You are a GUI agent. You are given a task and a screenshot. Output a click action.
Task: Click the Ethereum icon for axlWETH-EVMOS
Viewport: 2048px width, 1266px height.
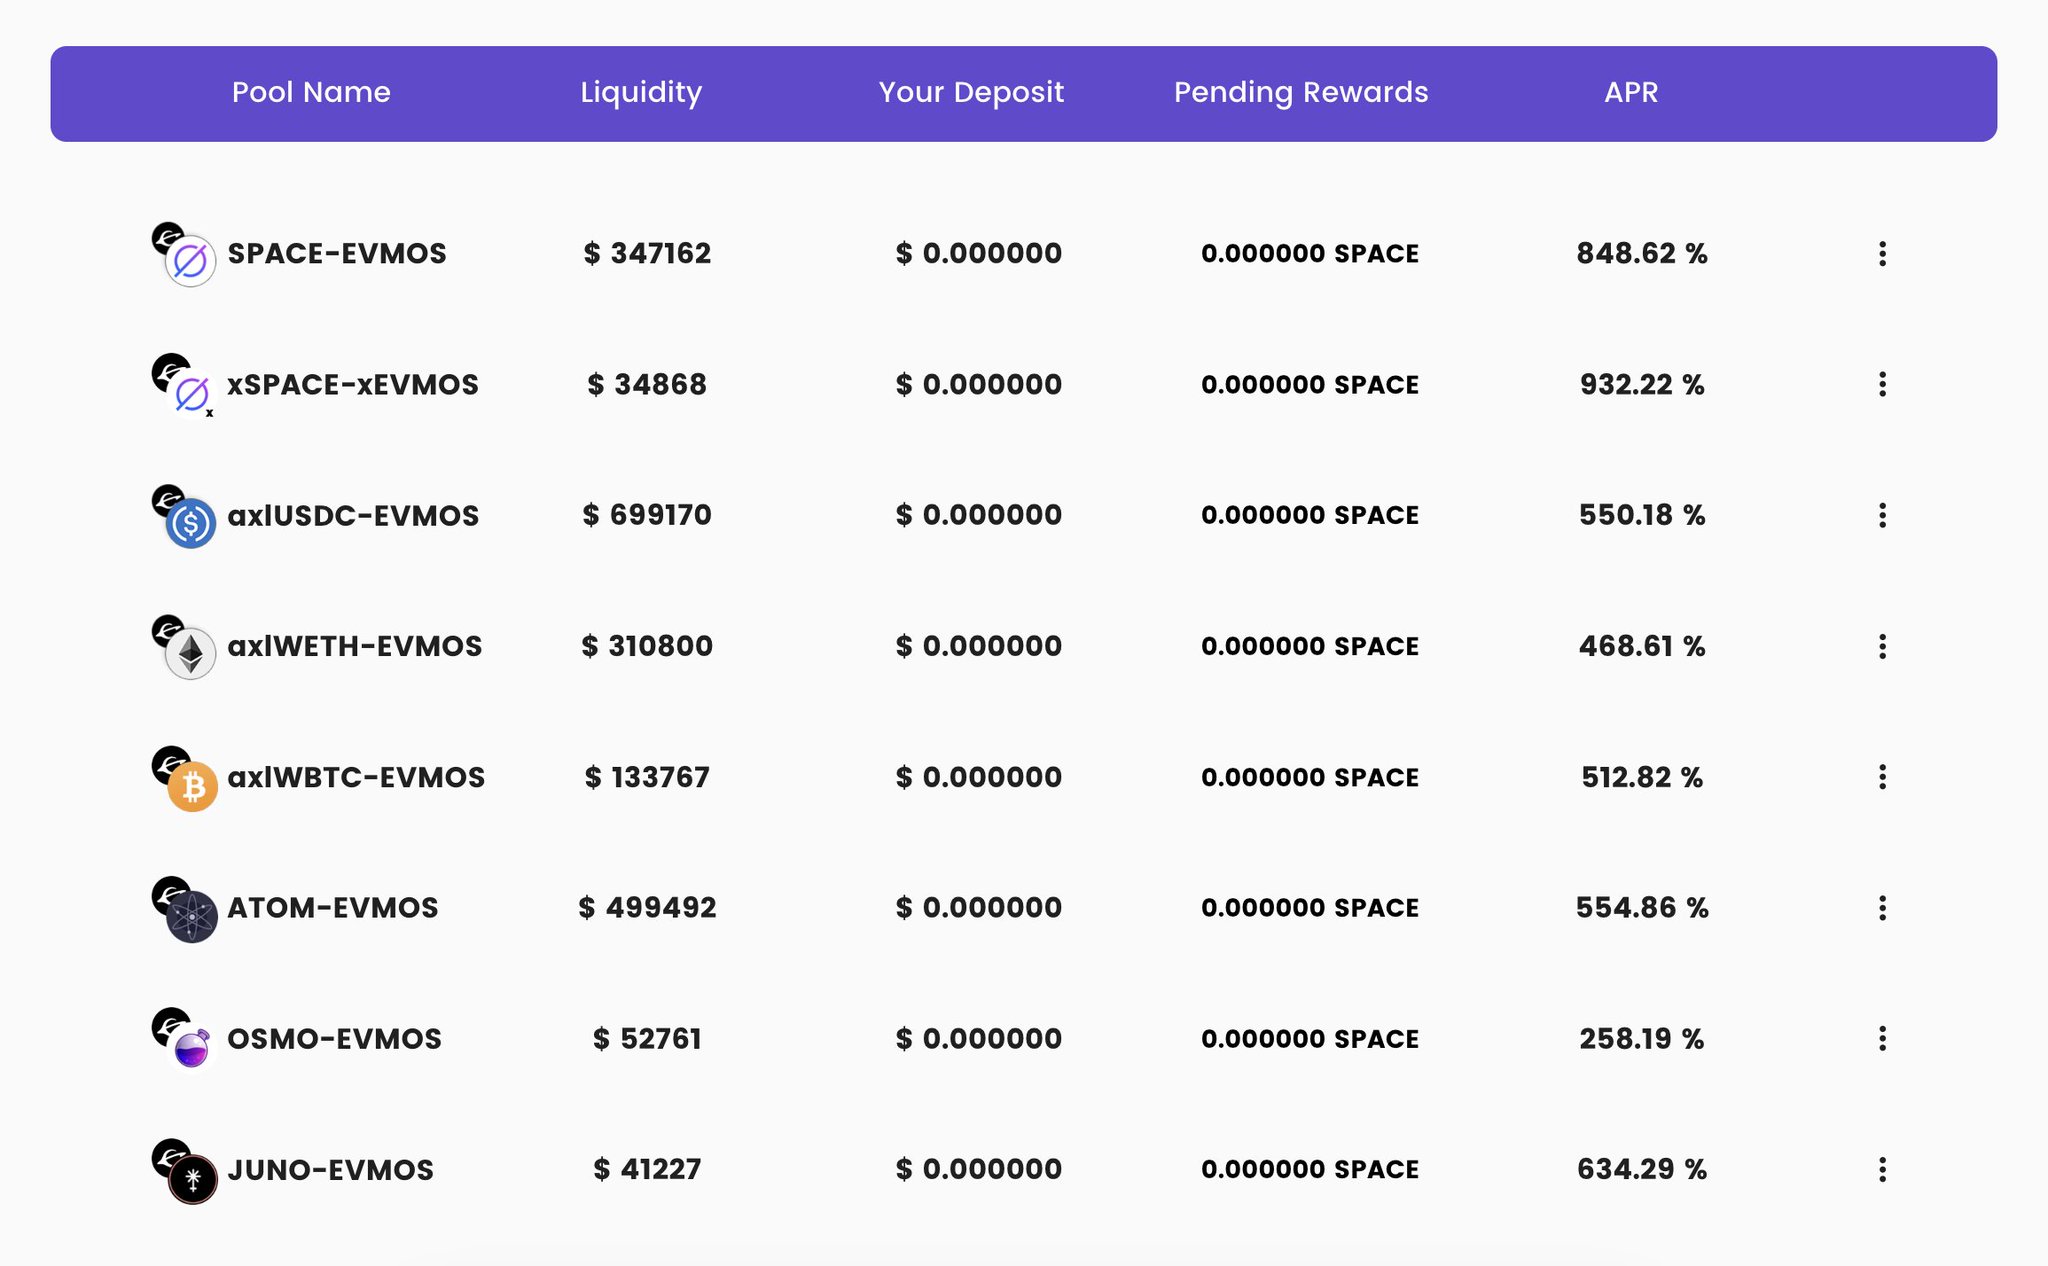[x=191, y=654]
